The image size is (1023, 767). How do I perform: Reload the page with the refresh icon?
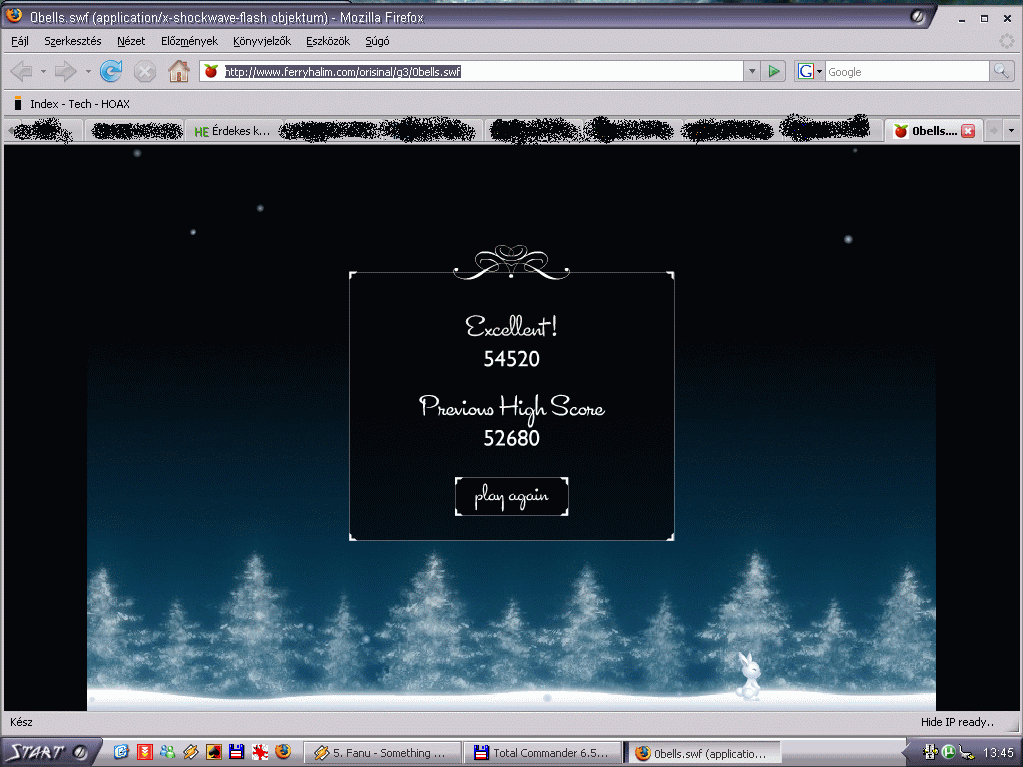[111, 71]
